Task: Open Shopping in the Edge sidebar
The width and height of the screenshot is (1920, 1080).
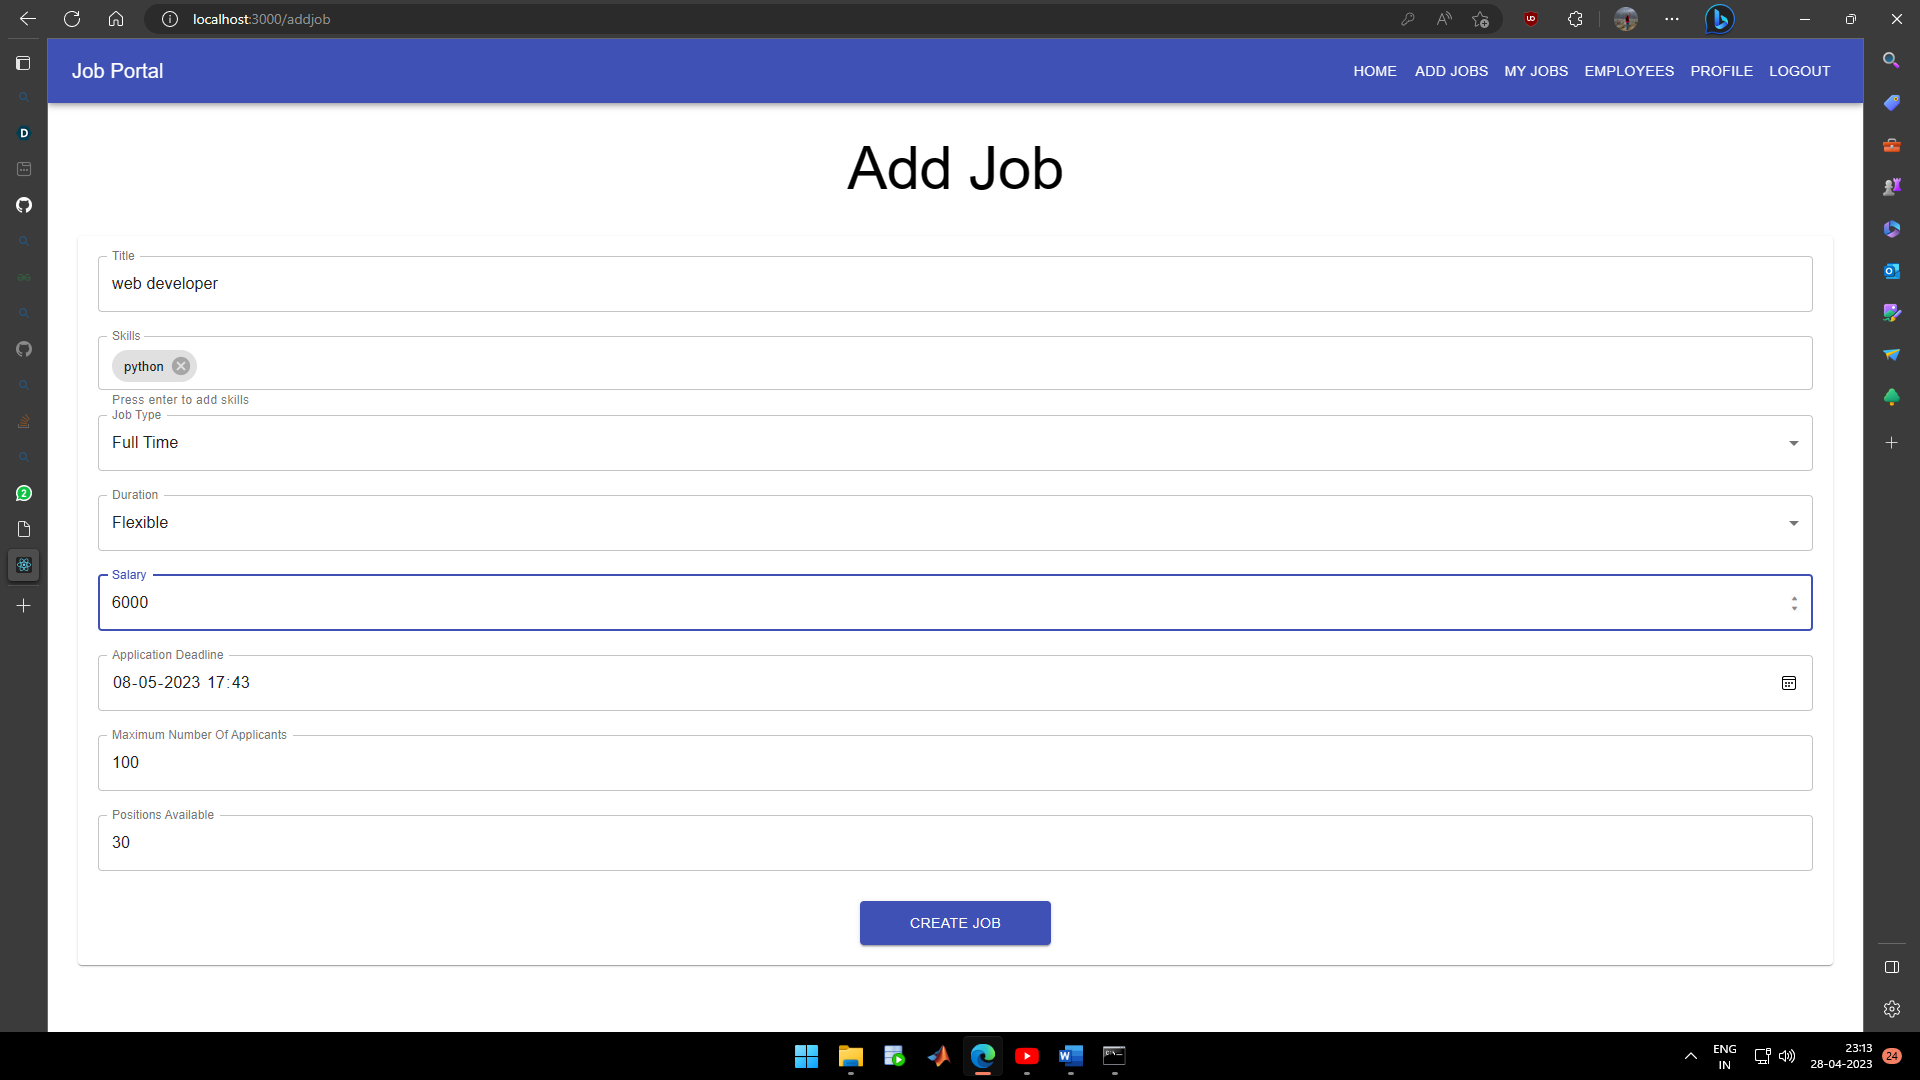Action: tap(1892, 102)
